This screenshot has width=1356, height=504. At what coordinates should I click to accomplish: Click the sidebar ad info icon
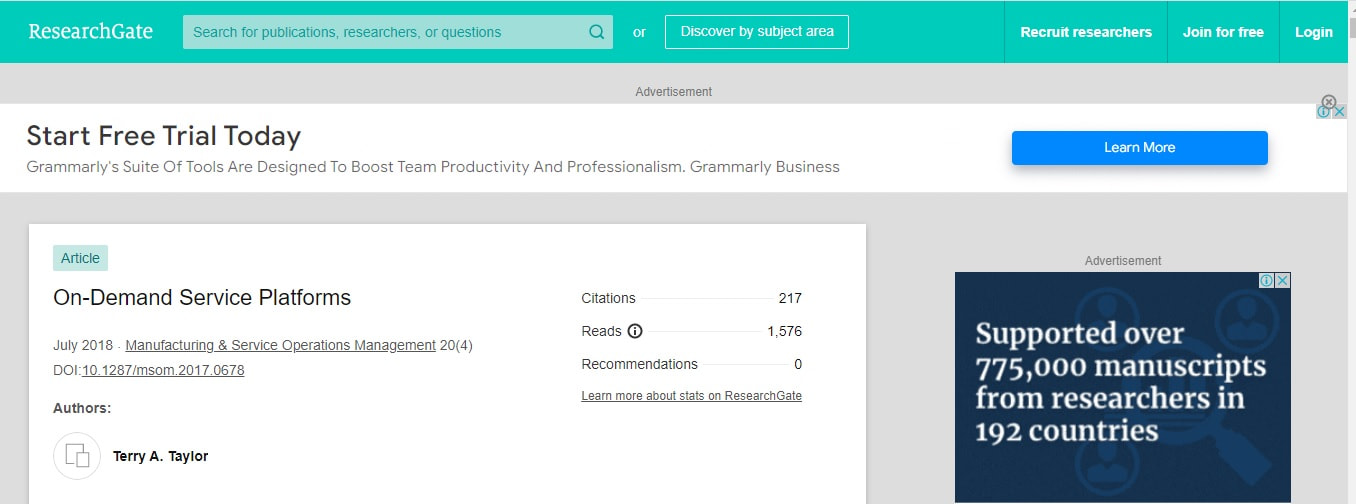tap(1266, 281)
